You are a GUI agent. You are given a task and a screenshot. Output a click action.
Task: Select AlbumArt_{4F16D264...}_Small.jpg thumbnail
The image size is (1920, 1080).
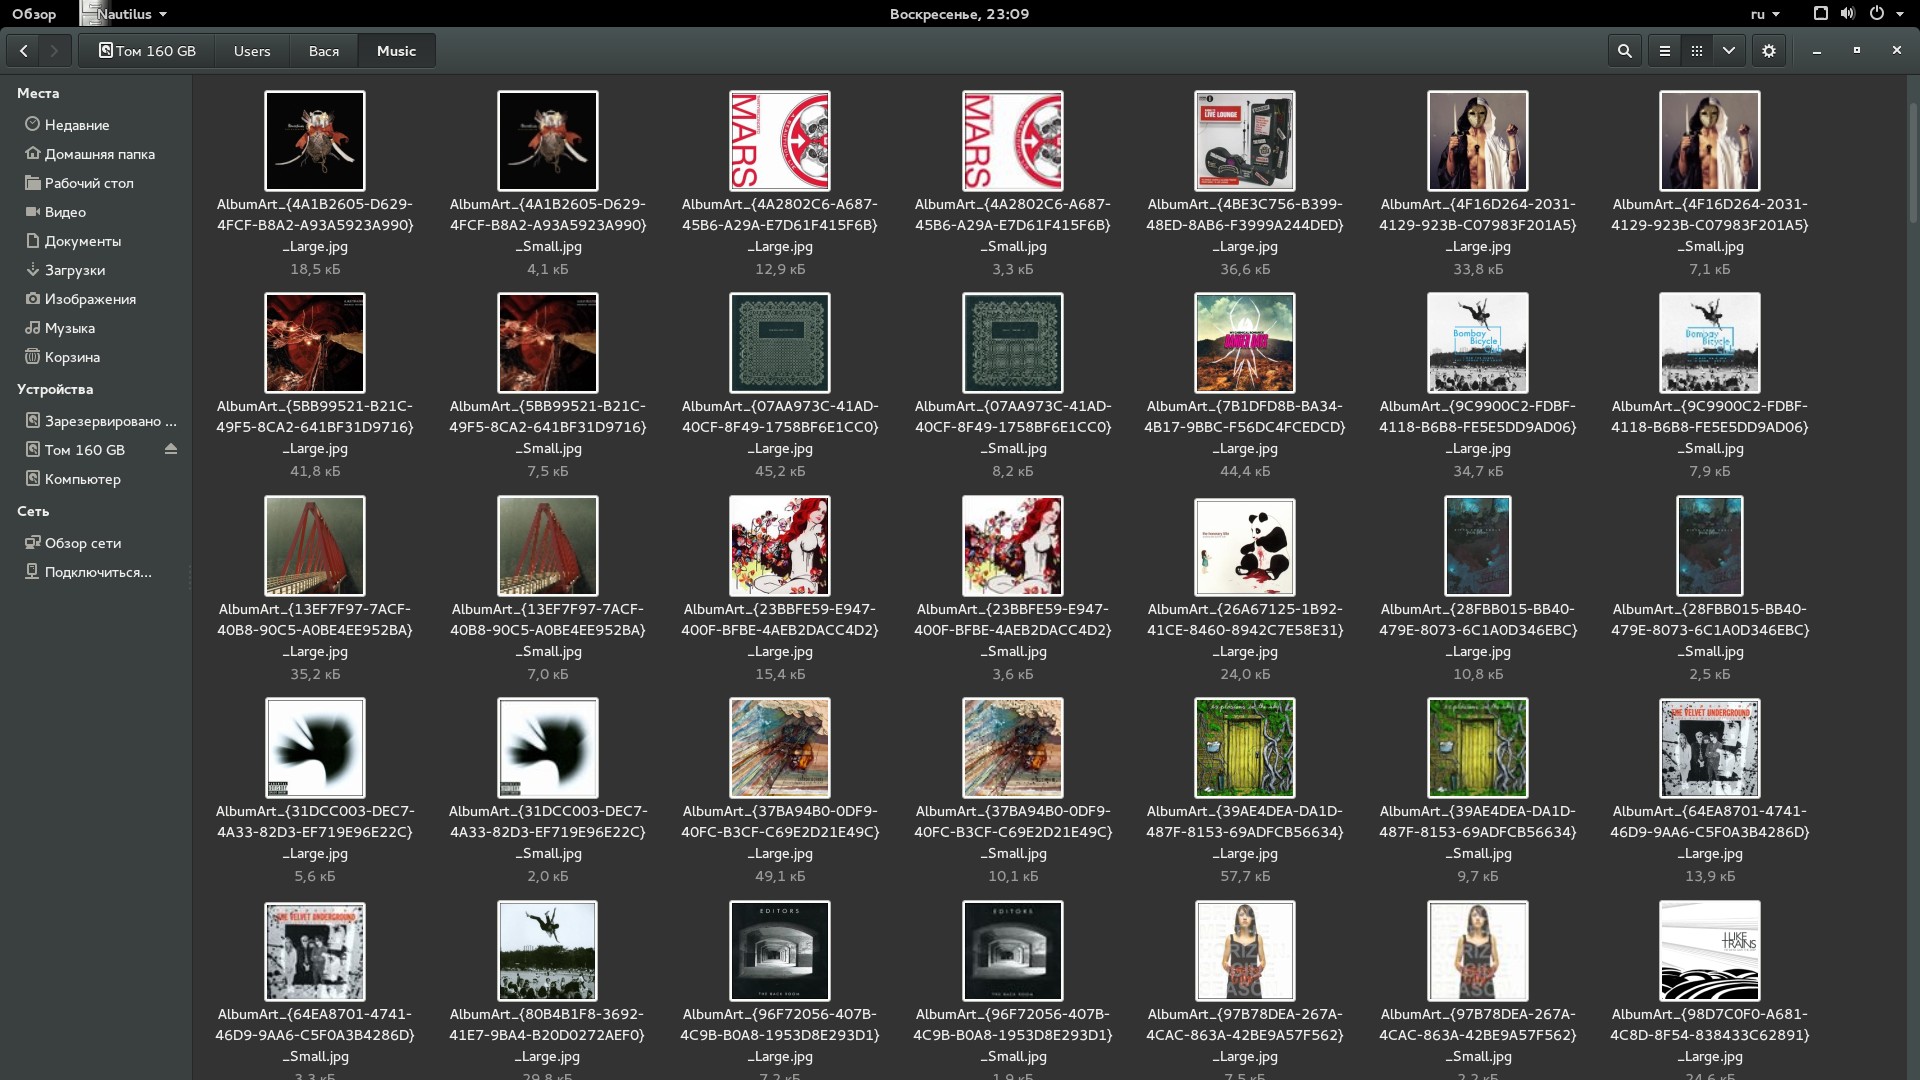[1710, 141]
